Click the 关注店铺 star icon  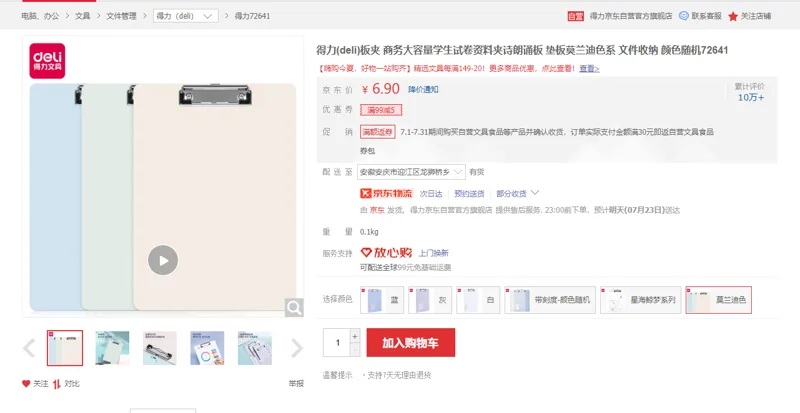733,16
